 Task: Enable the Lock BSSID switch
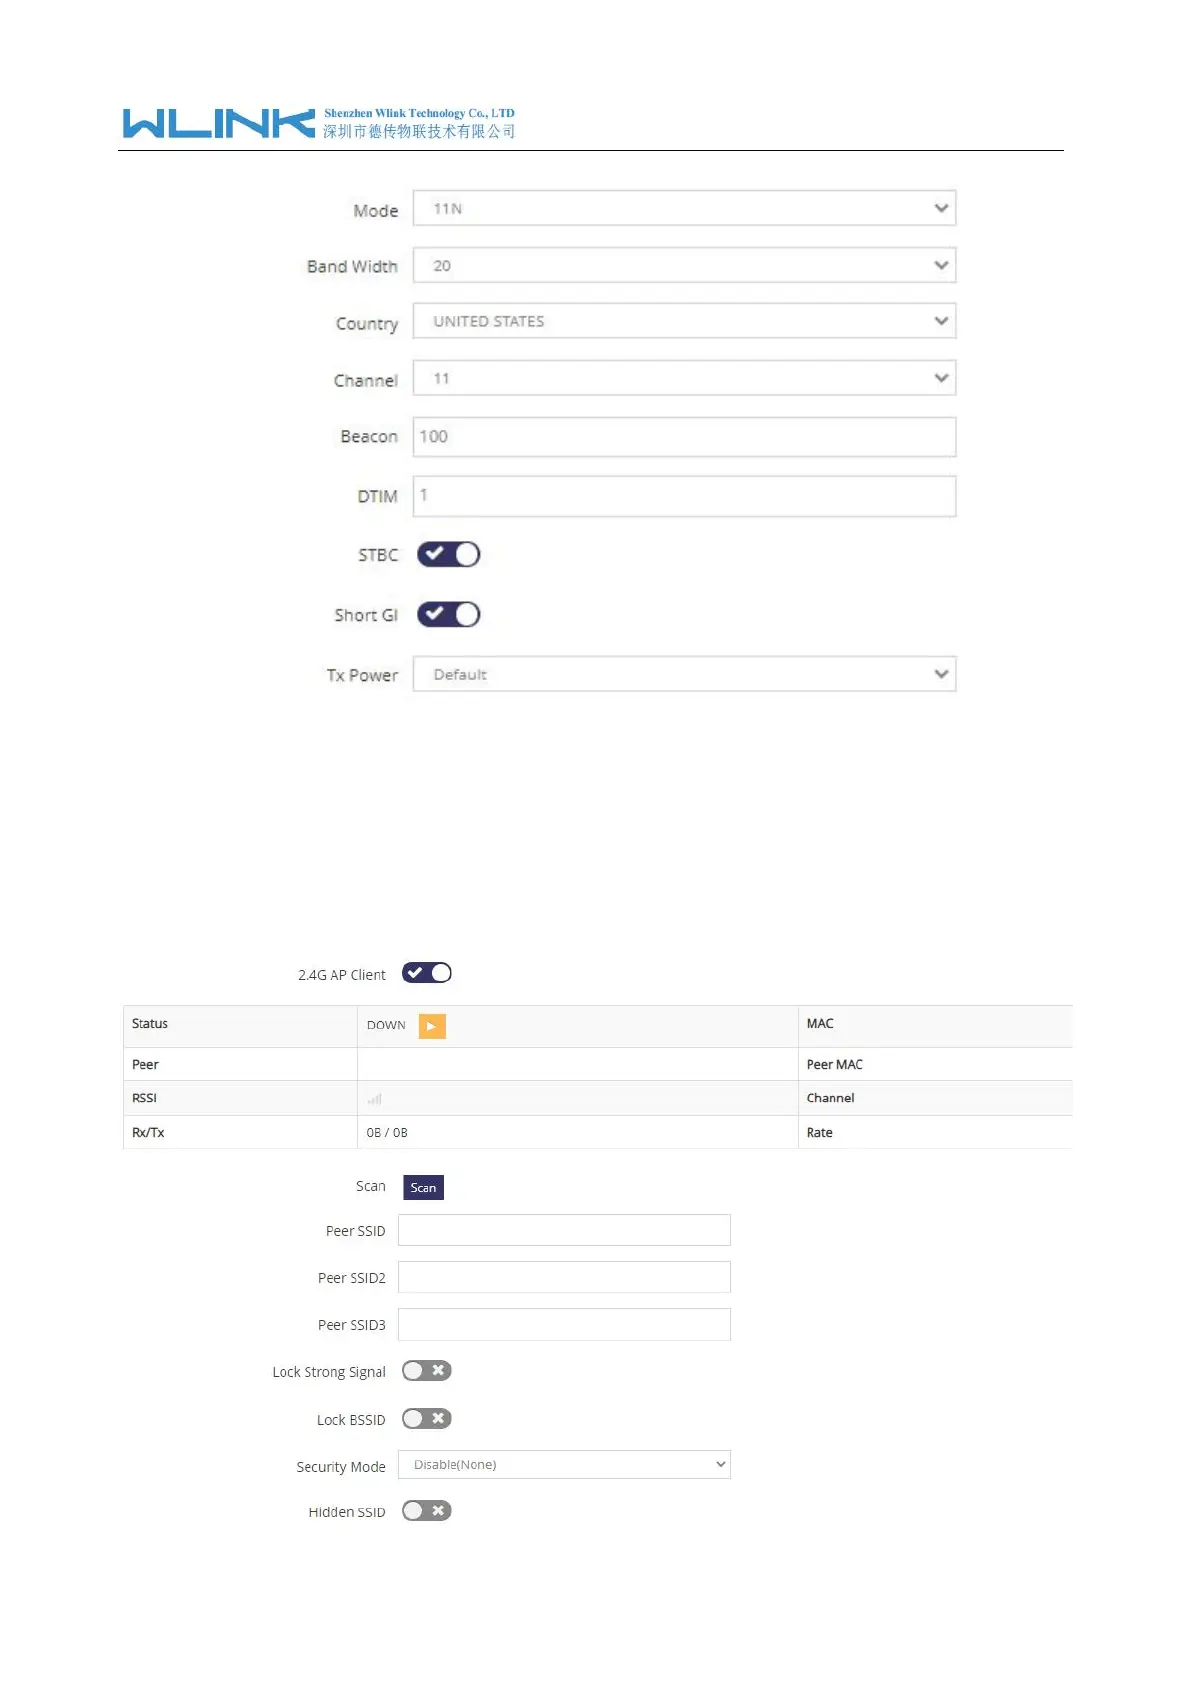tap(427, 1419)
